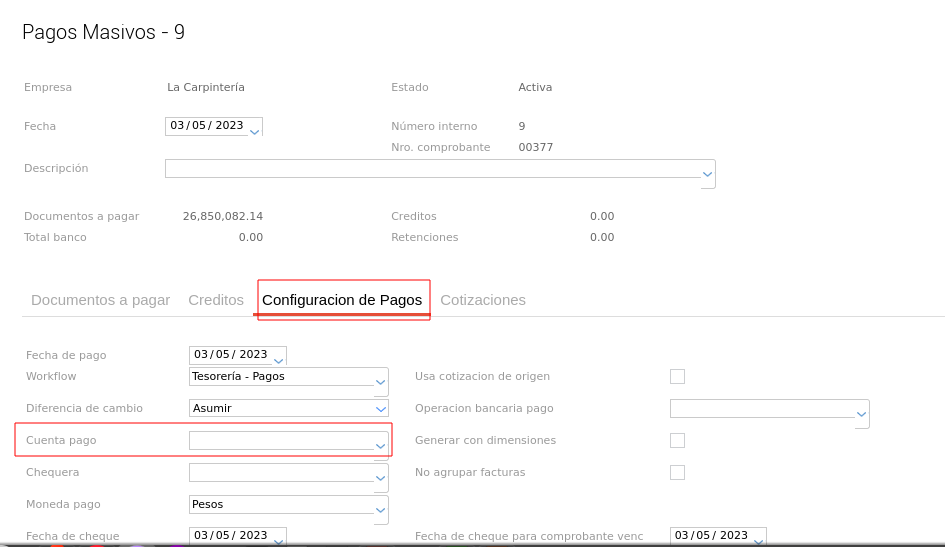Screen dimensions: 945x547
Task: Click the top Fecha date input
Action: [206, 126]
